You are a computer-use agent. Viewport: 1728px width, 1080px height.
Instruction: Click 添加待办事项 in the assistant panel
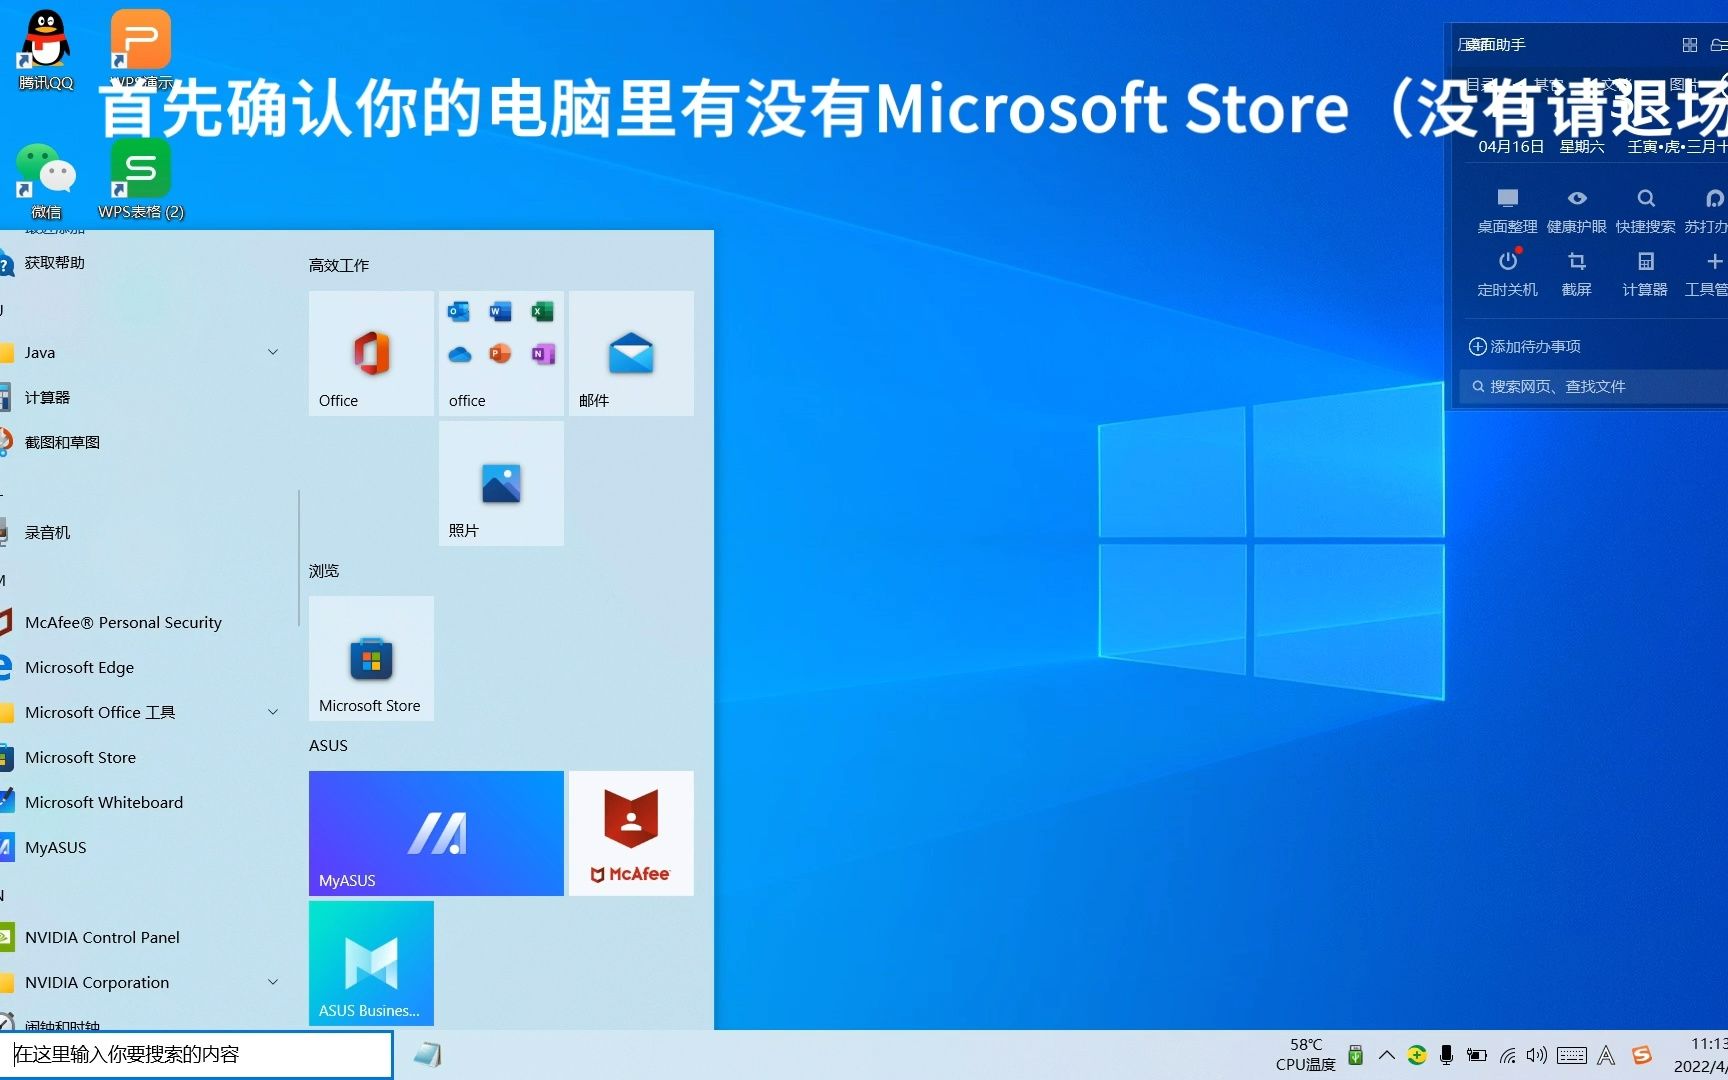(x=1524, y=346)
